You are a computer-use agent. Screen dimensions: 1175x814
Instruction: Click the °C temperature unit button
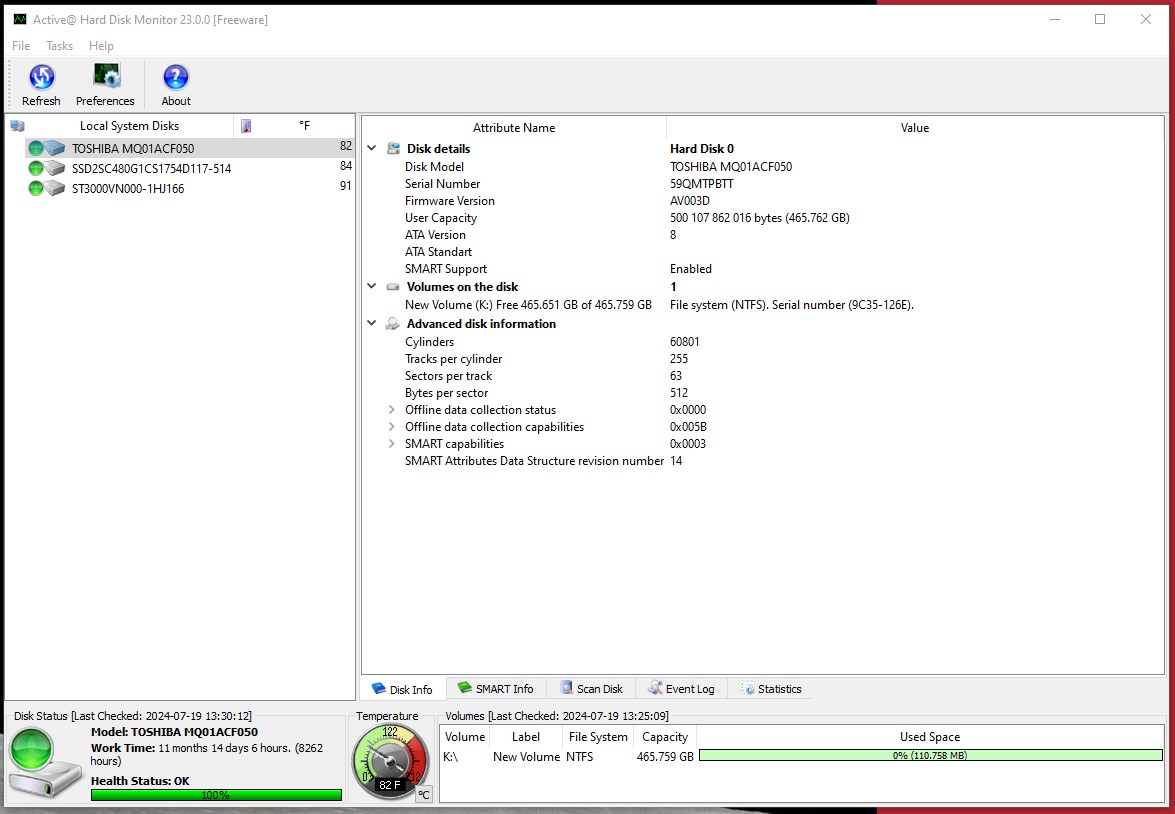(423, 794)
